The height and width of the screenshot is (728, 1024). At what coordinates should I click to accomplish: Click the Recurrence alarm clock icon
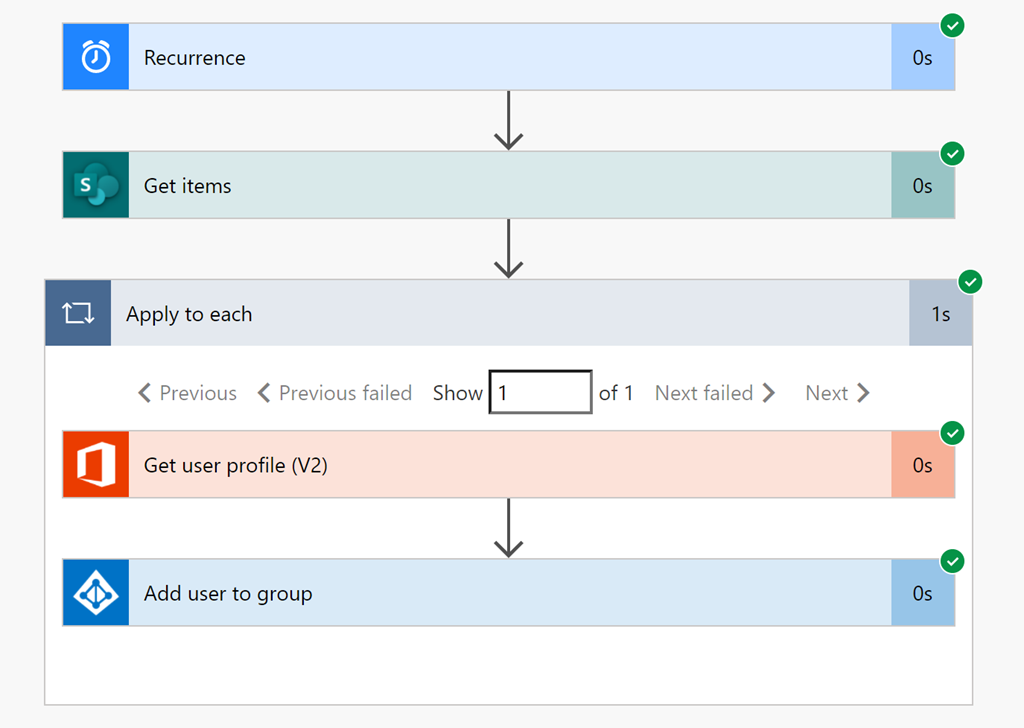(96, 57)
